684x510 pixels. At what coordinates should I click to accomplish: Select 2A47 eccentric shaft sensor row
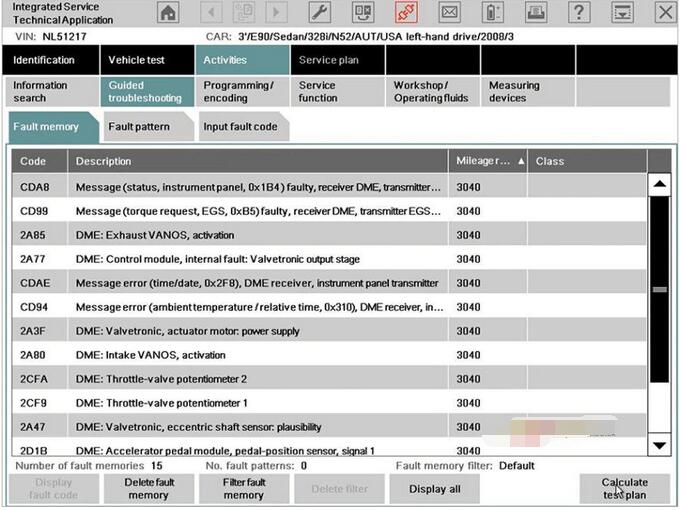[329, 427]
